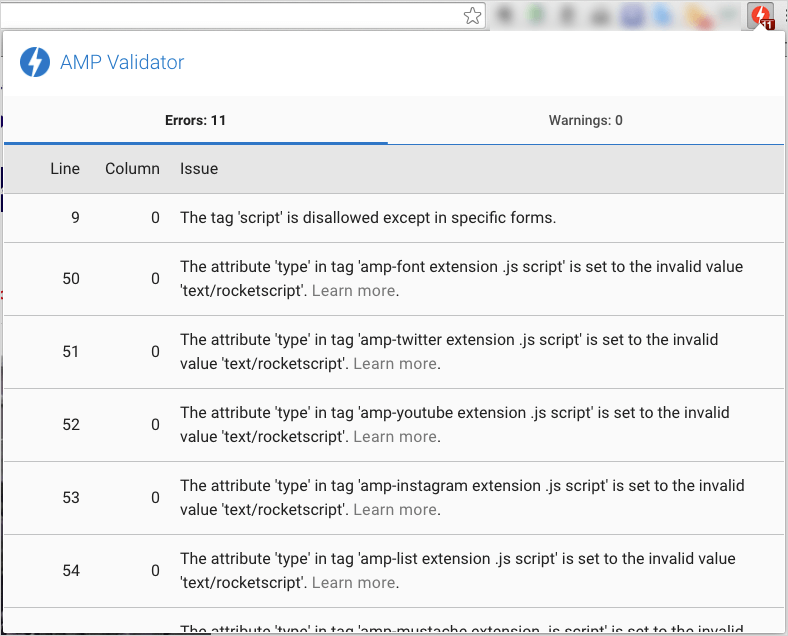Image resolution: width=788 pixels, height=636 pixels.
Task: Select the script disallowed error message
Action: point(368,218)
